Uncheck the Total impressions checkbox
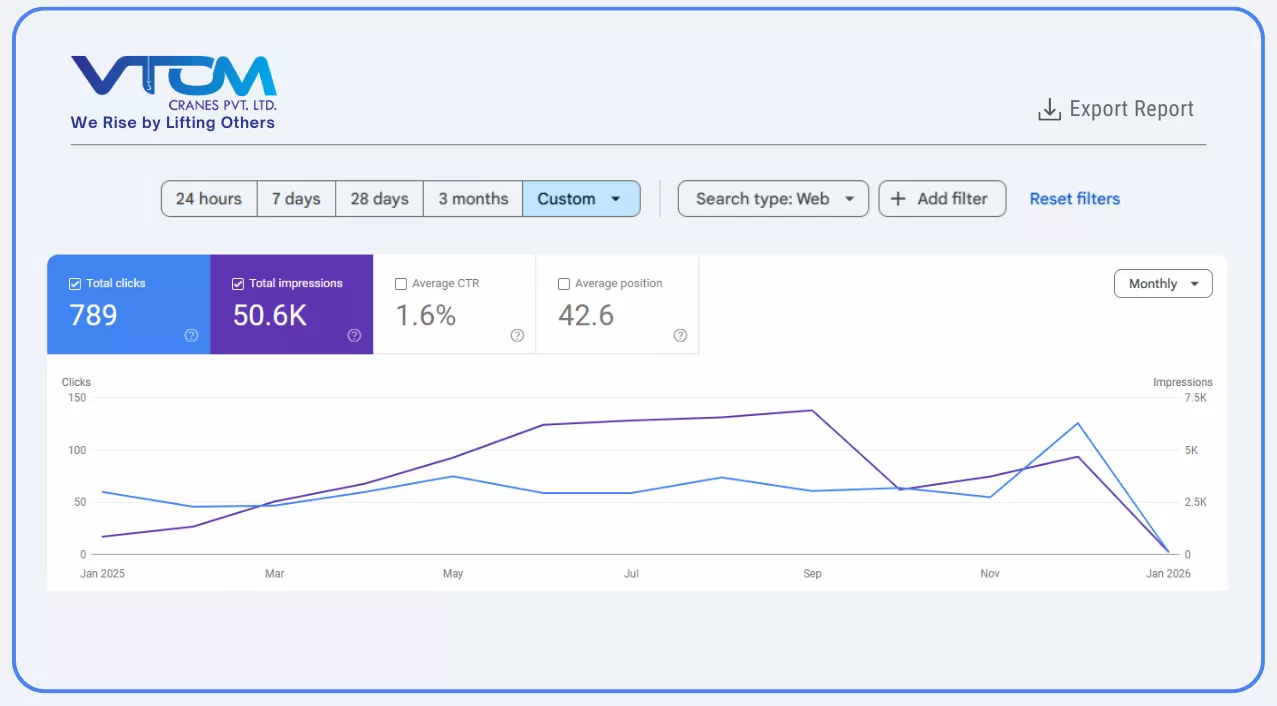Screen dimensions: 1277x706 pos(237,283)
